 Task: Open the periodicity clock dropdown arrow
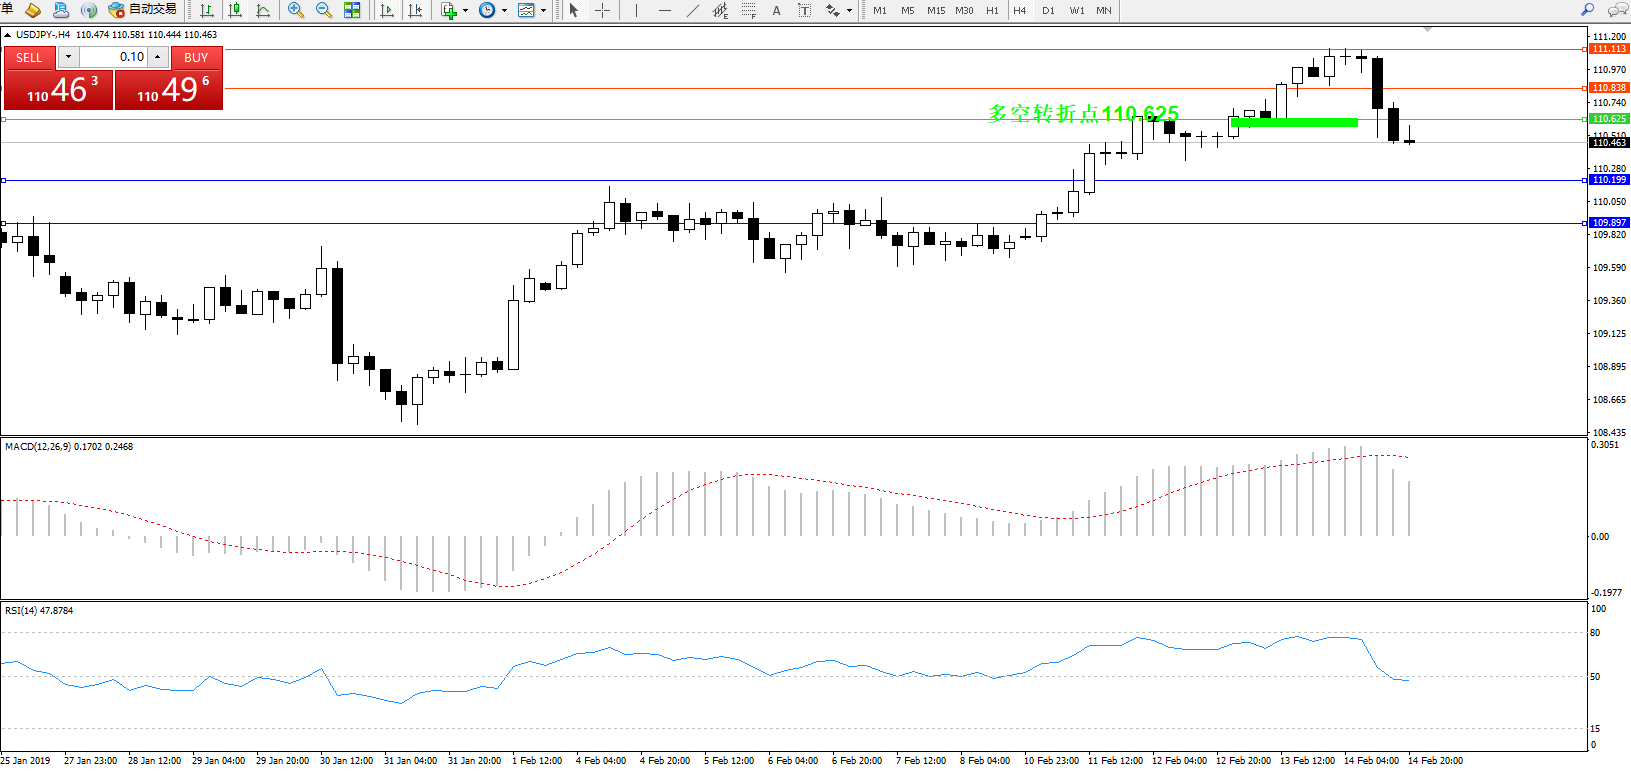pyautogui.click(x=504, y=11)
